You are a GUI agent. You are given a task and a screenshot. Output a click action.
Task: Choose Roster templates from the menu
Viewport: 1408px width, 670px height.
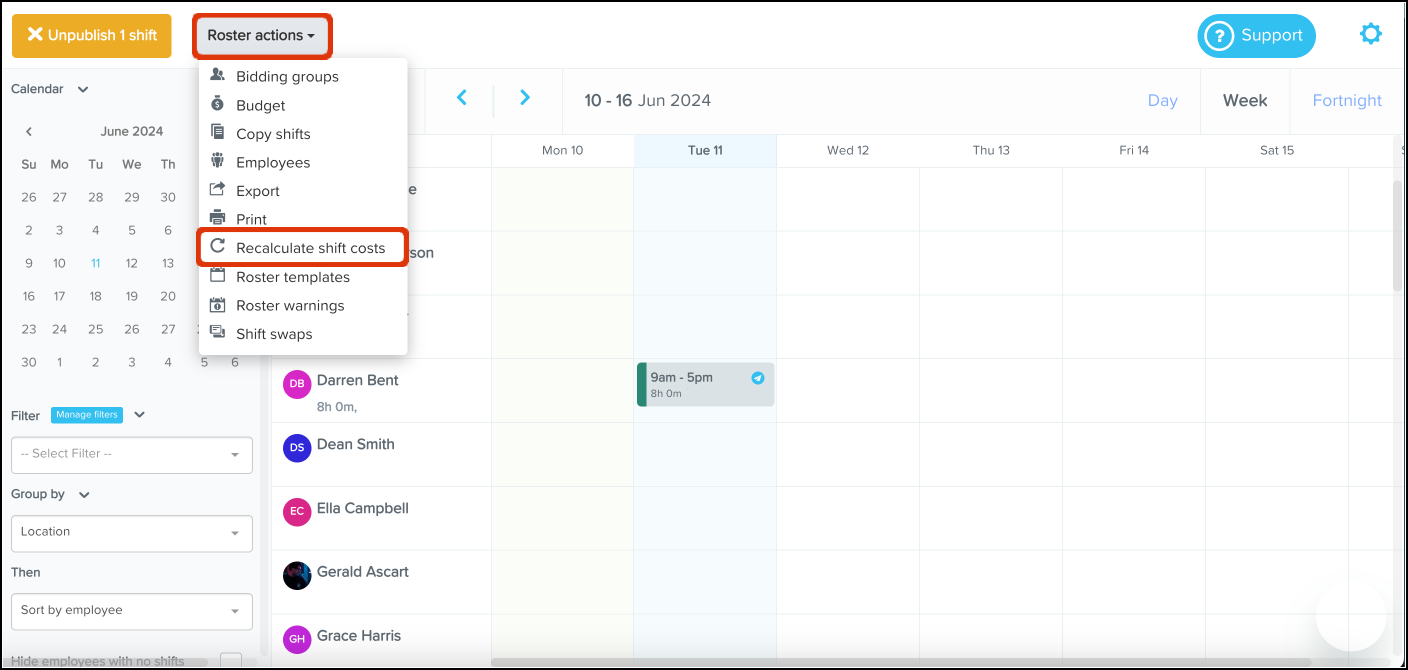[292, 277]
